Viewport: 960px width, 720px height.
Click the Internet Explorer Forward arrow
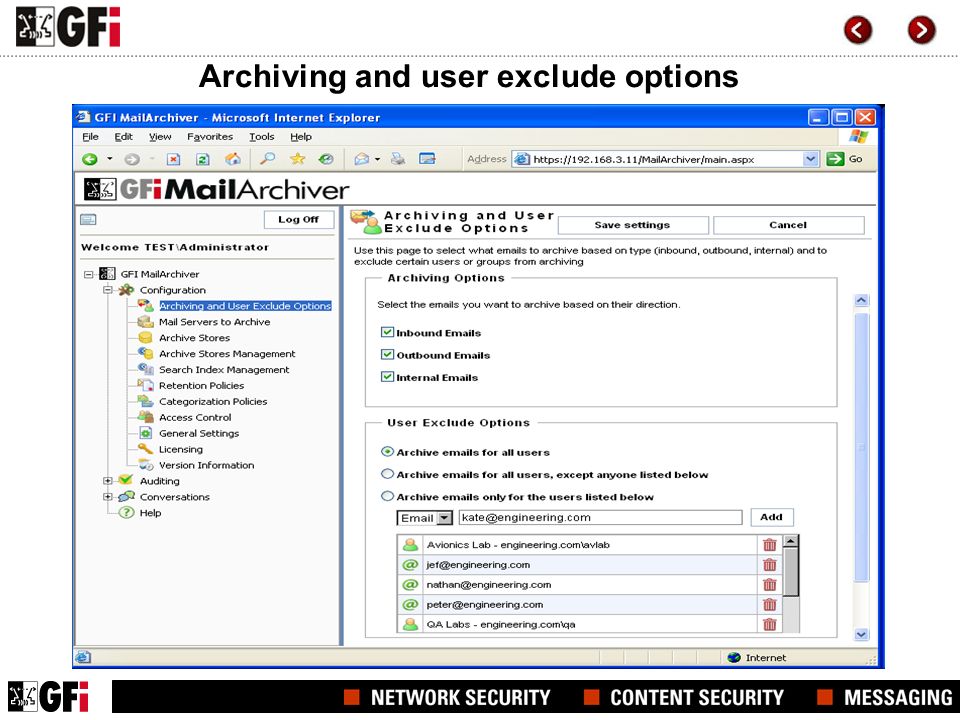(132, 159)
